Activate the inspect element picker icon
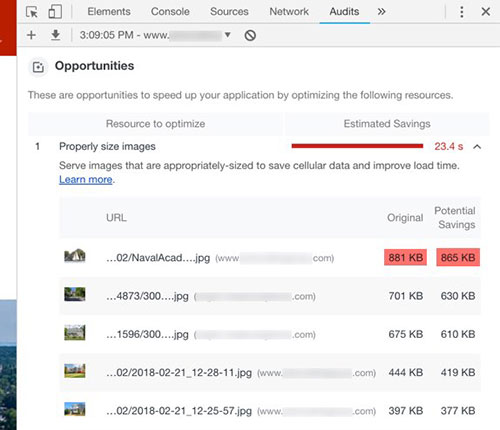 [32, 12]
